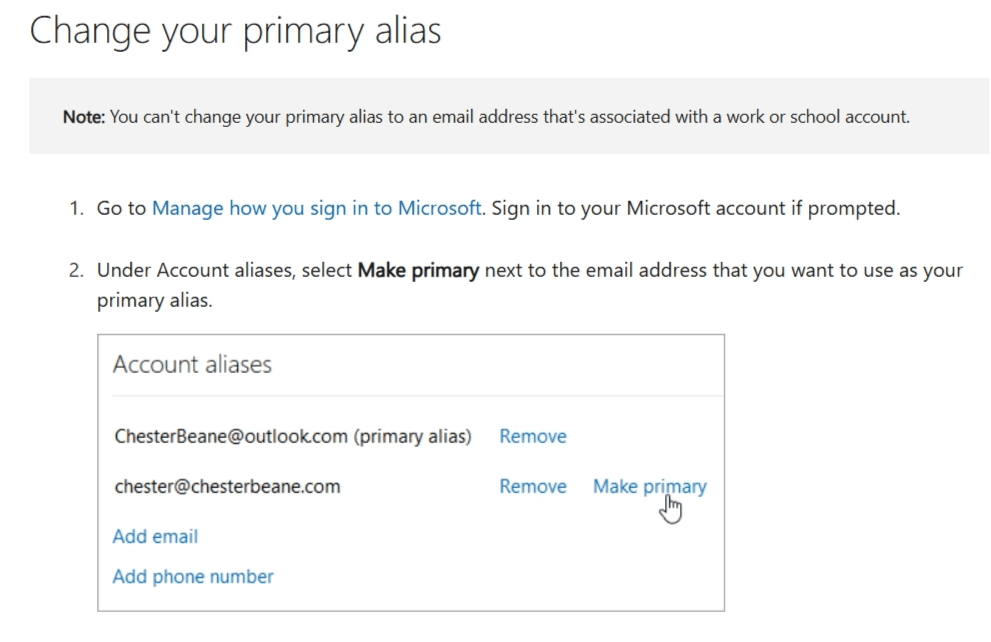Select the Add phone number link
The height and width of the screenshot is (642, 991).
click(x=193, y=576)
